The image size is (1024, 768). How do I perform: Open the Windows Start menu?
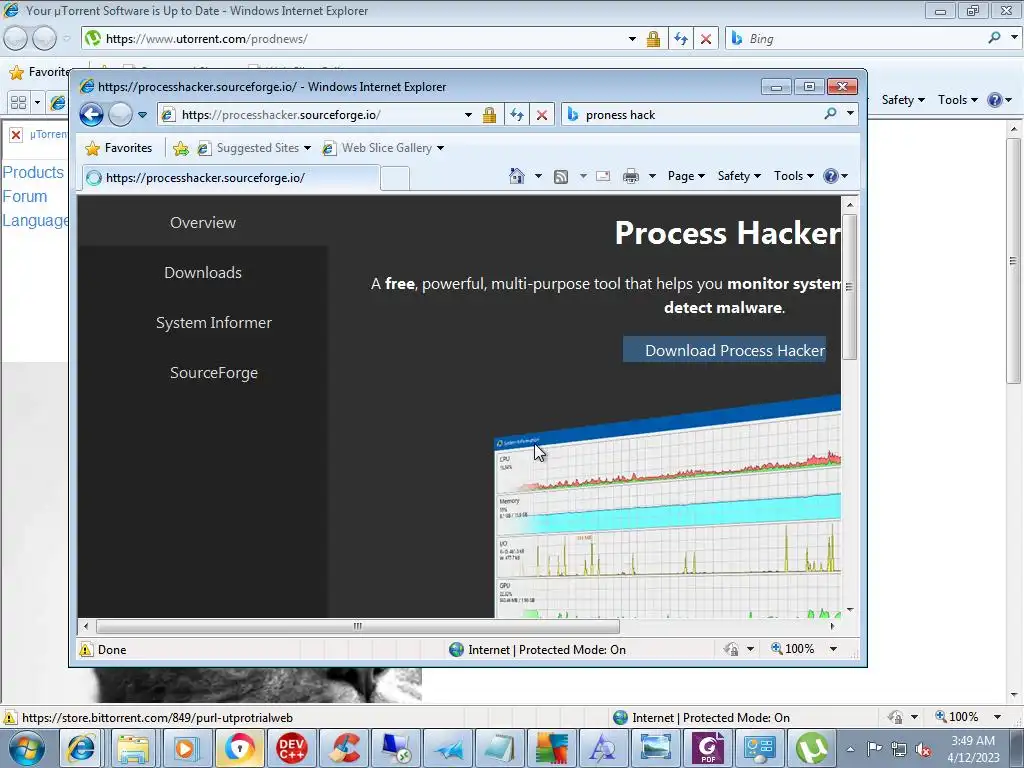point(27,748)
